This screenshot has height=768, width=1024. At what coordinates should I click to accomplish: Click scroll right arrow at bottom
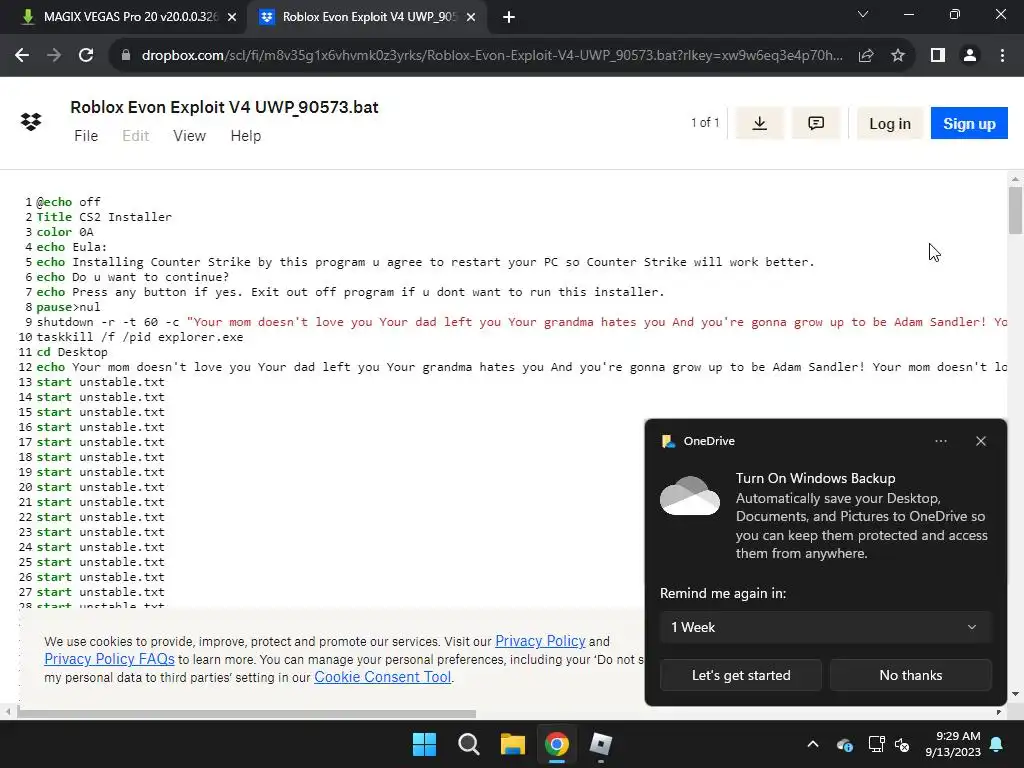(999, 712)
